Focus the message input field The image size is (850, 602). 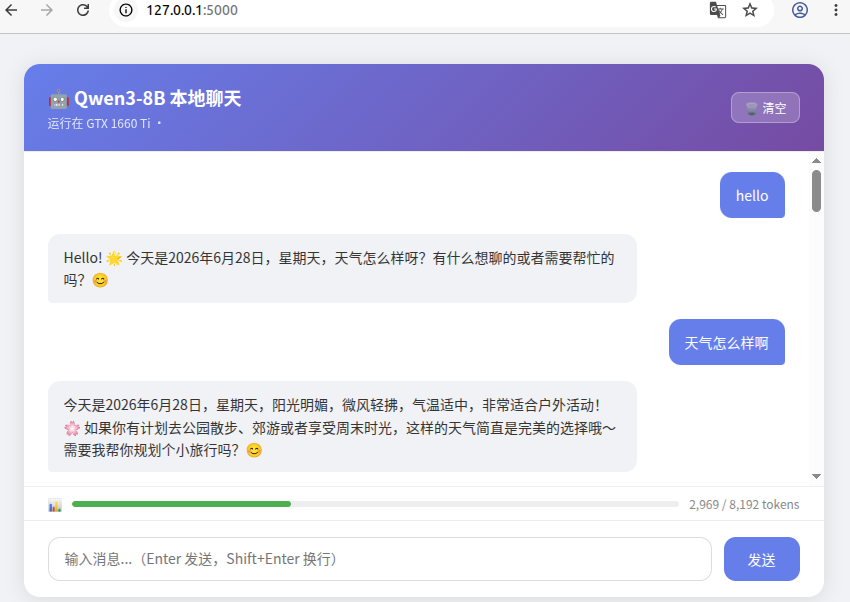point(379,559)
